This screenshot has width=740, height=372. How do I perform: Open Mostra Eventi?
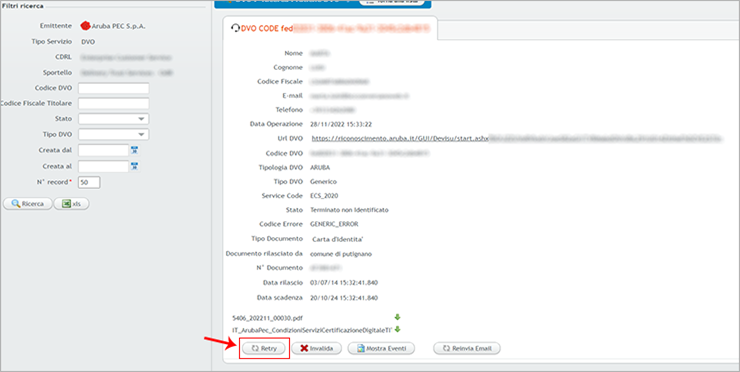(x=381, y=348)
